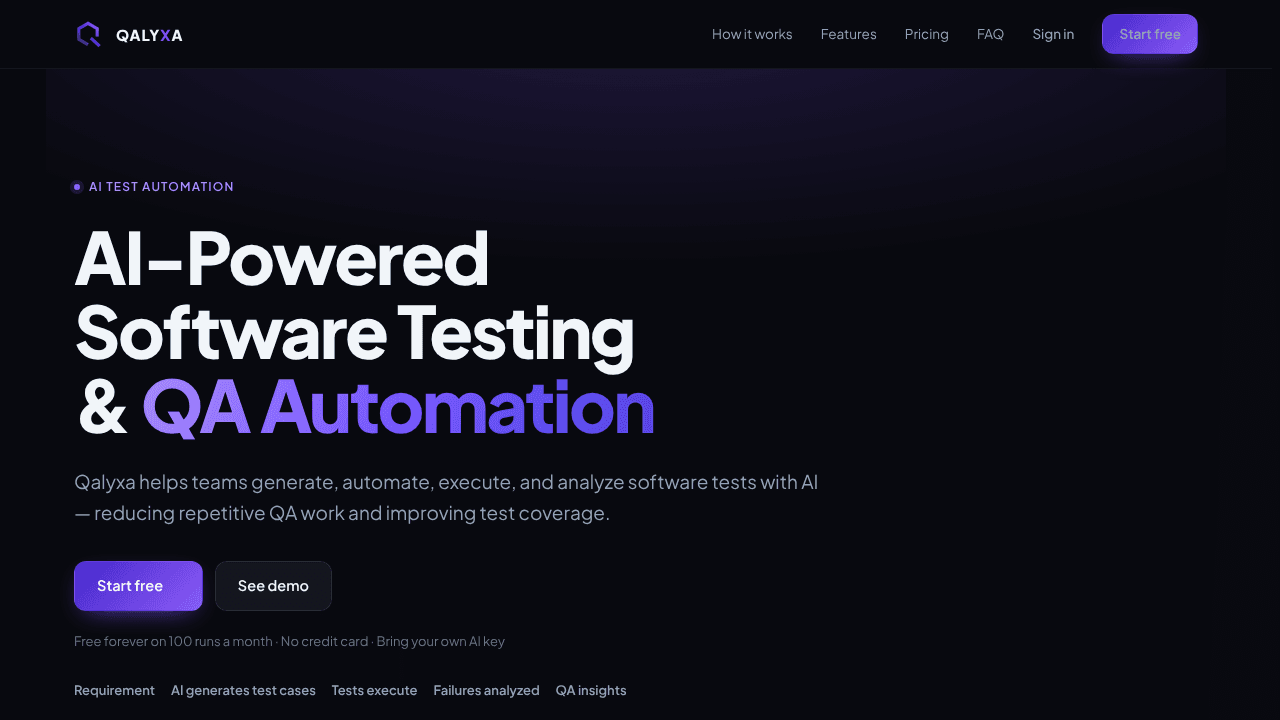Click the AI TEST AUTOMATION badge label

161,187
